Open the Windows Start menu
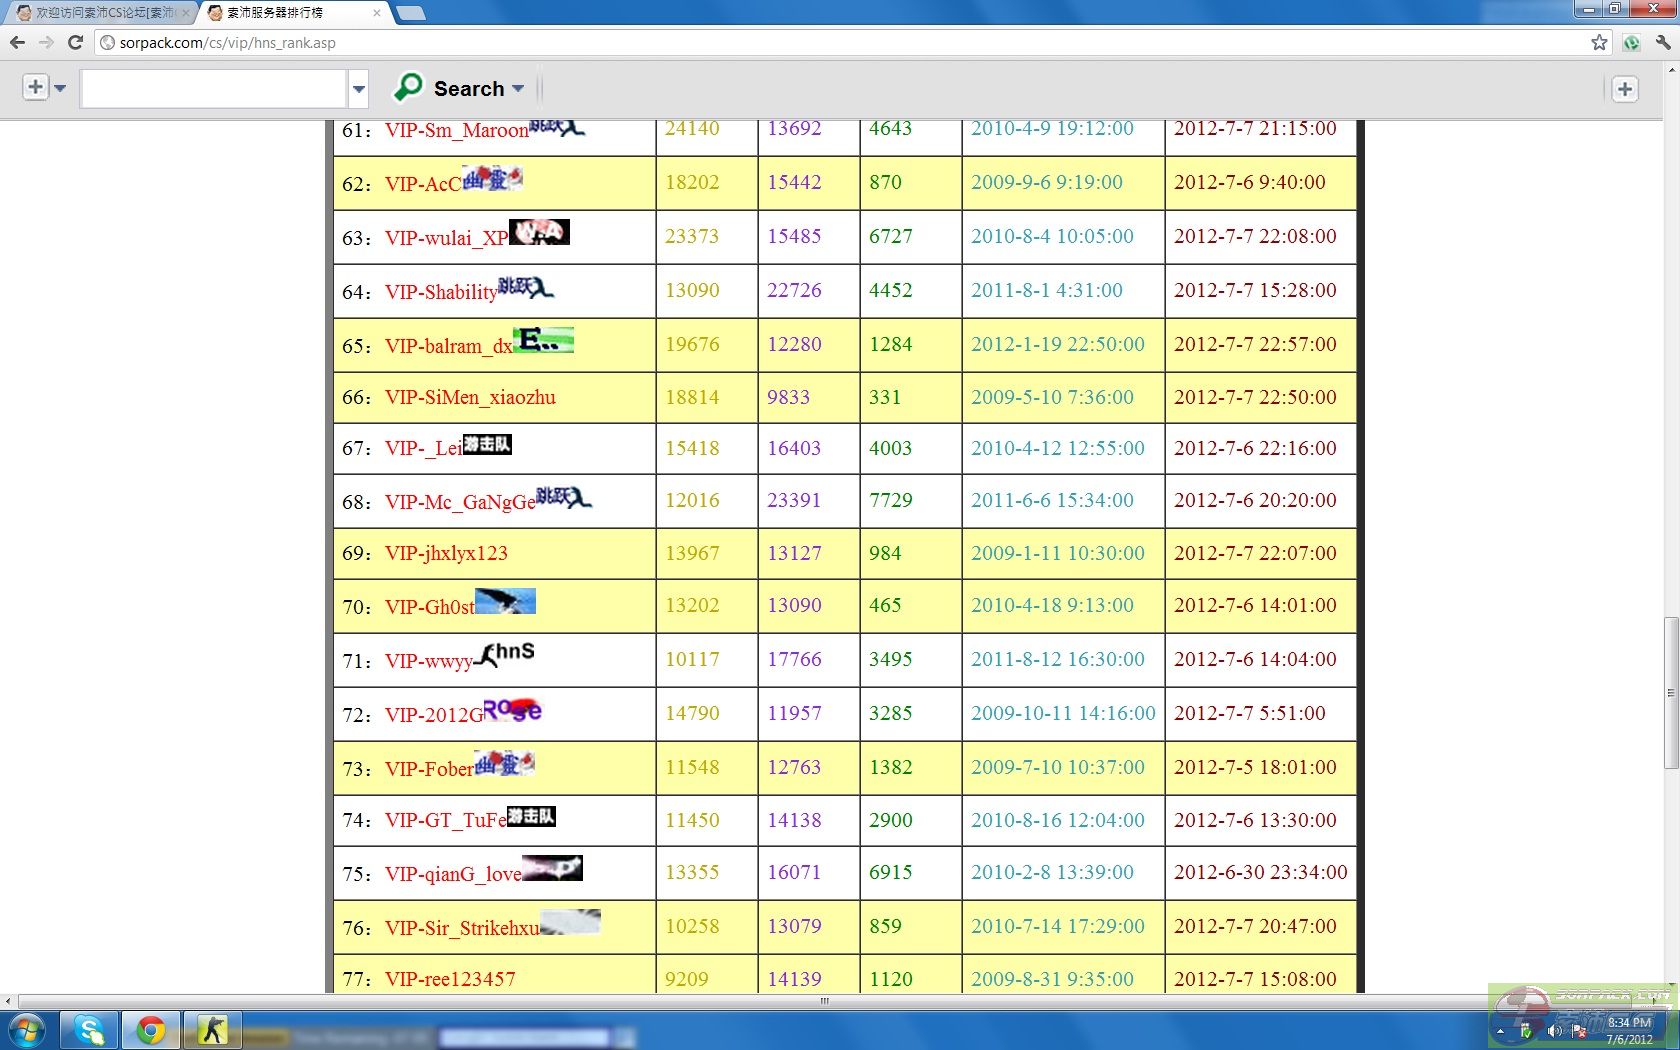 click(x=27, y=1029)
